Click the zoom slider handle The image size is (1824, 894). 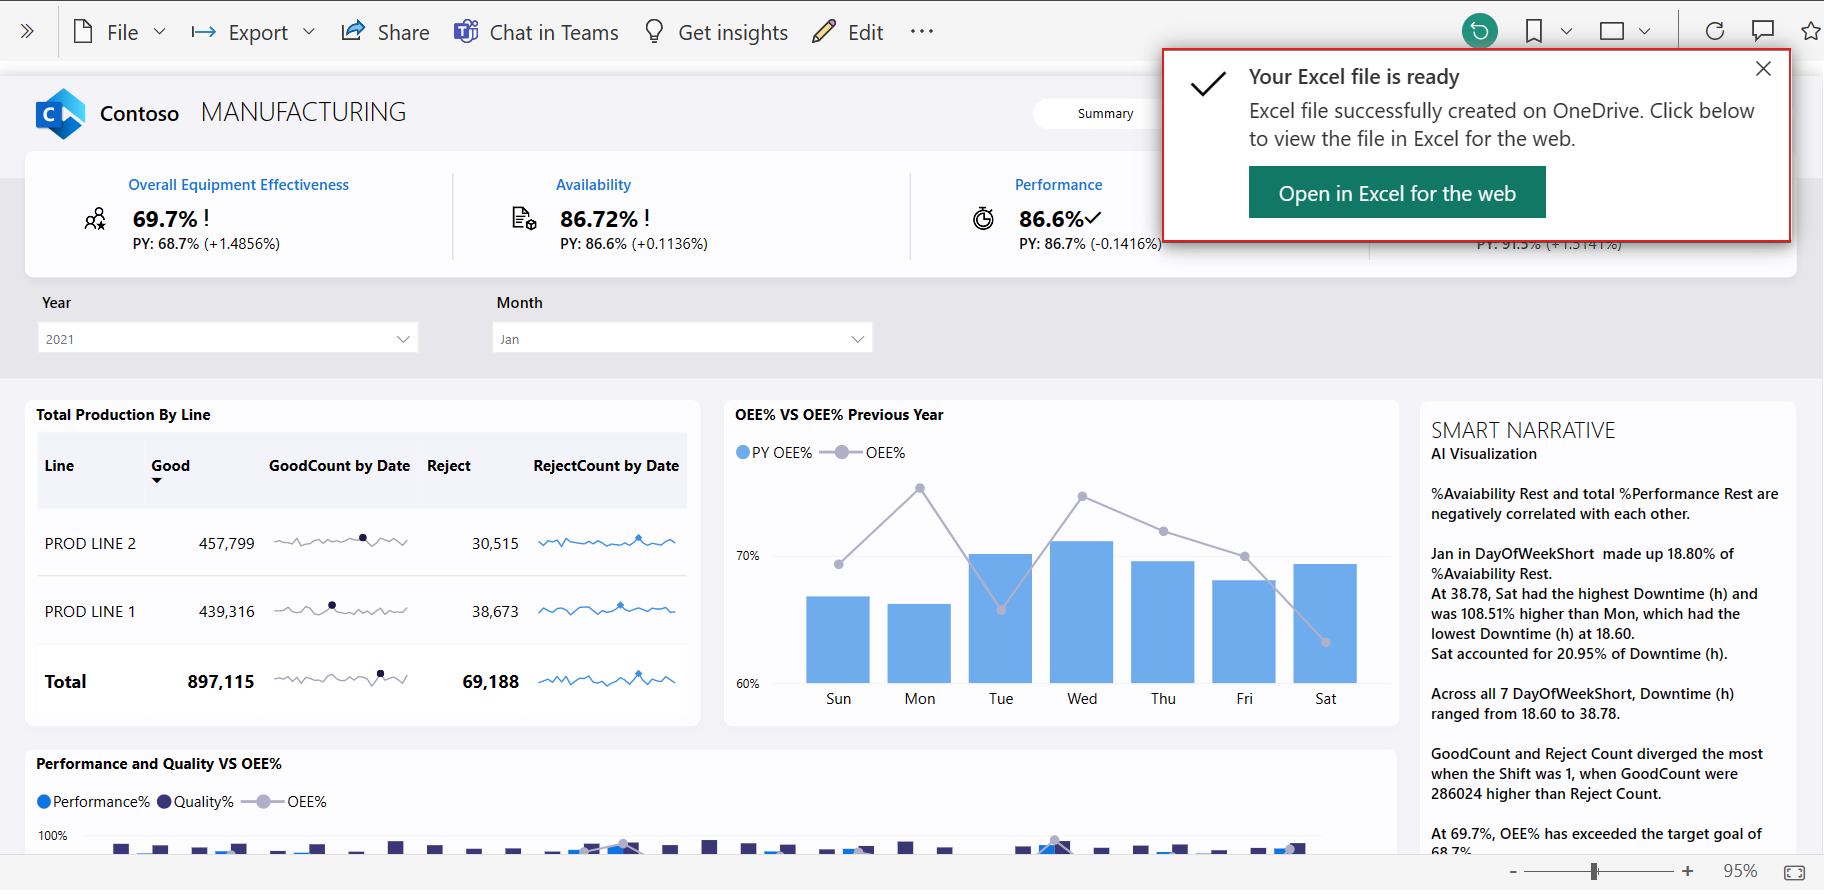click(1594, 872)
